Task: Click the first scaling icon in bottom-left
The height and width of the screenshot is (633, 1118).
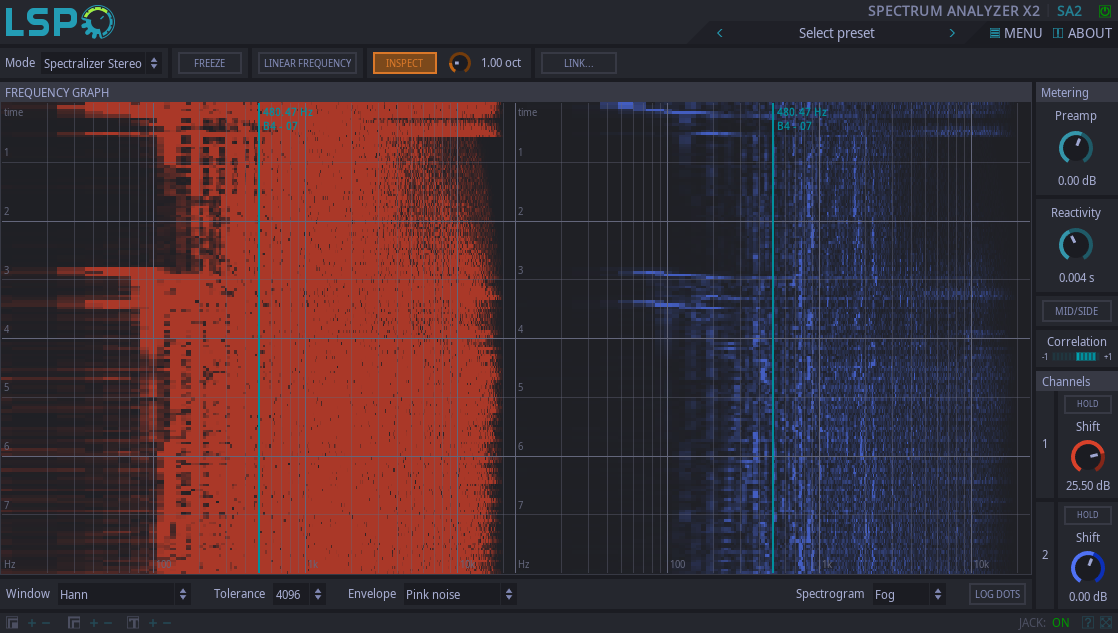Action: click(12, 623)
